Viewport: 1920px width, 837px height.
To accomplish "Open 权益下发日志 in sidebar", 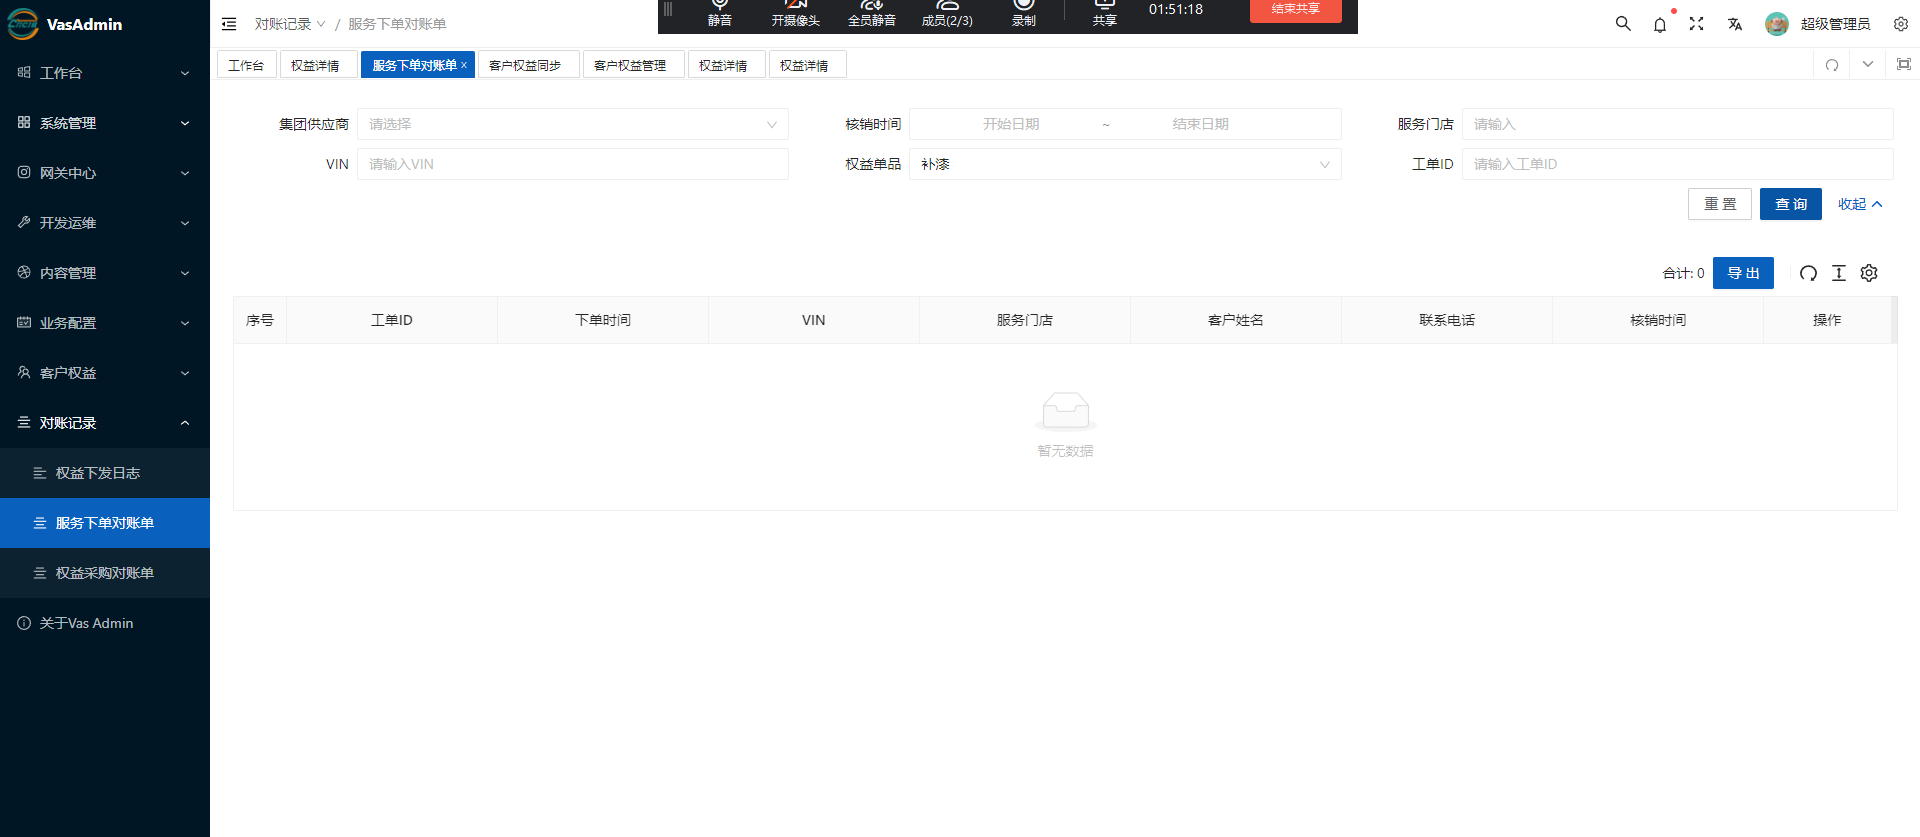I will pyautogui.click(x=105, y=473).
